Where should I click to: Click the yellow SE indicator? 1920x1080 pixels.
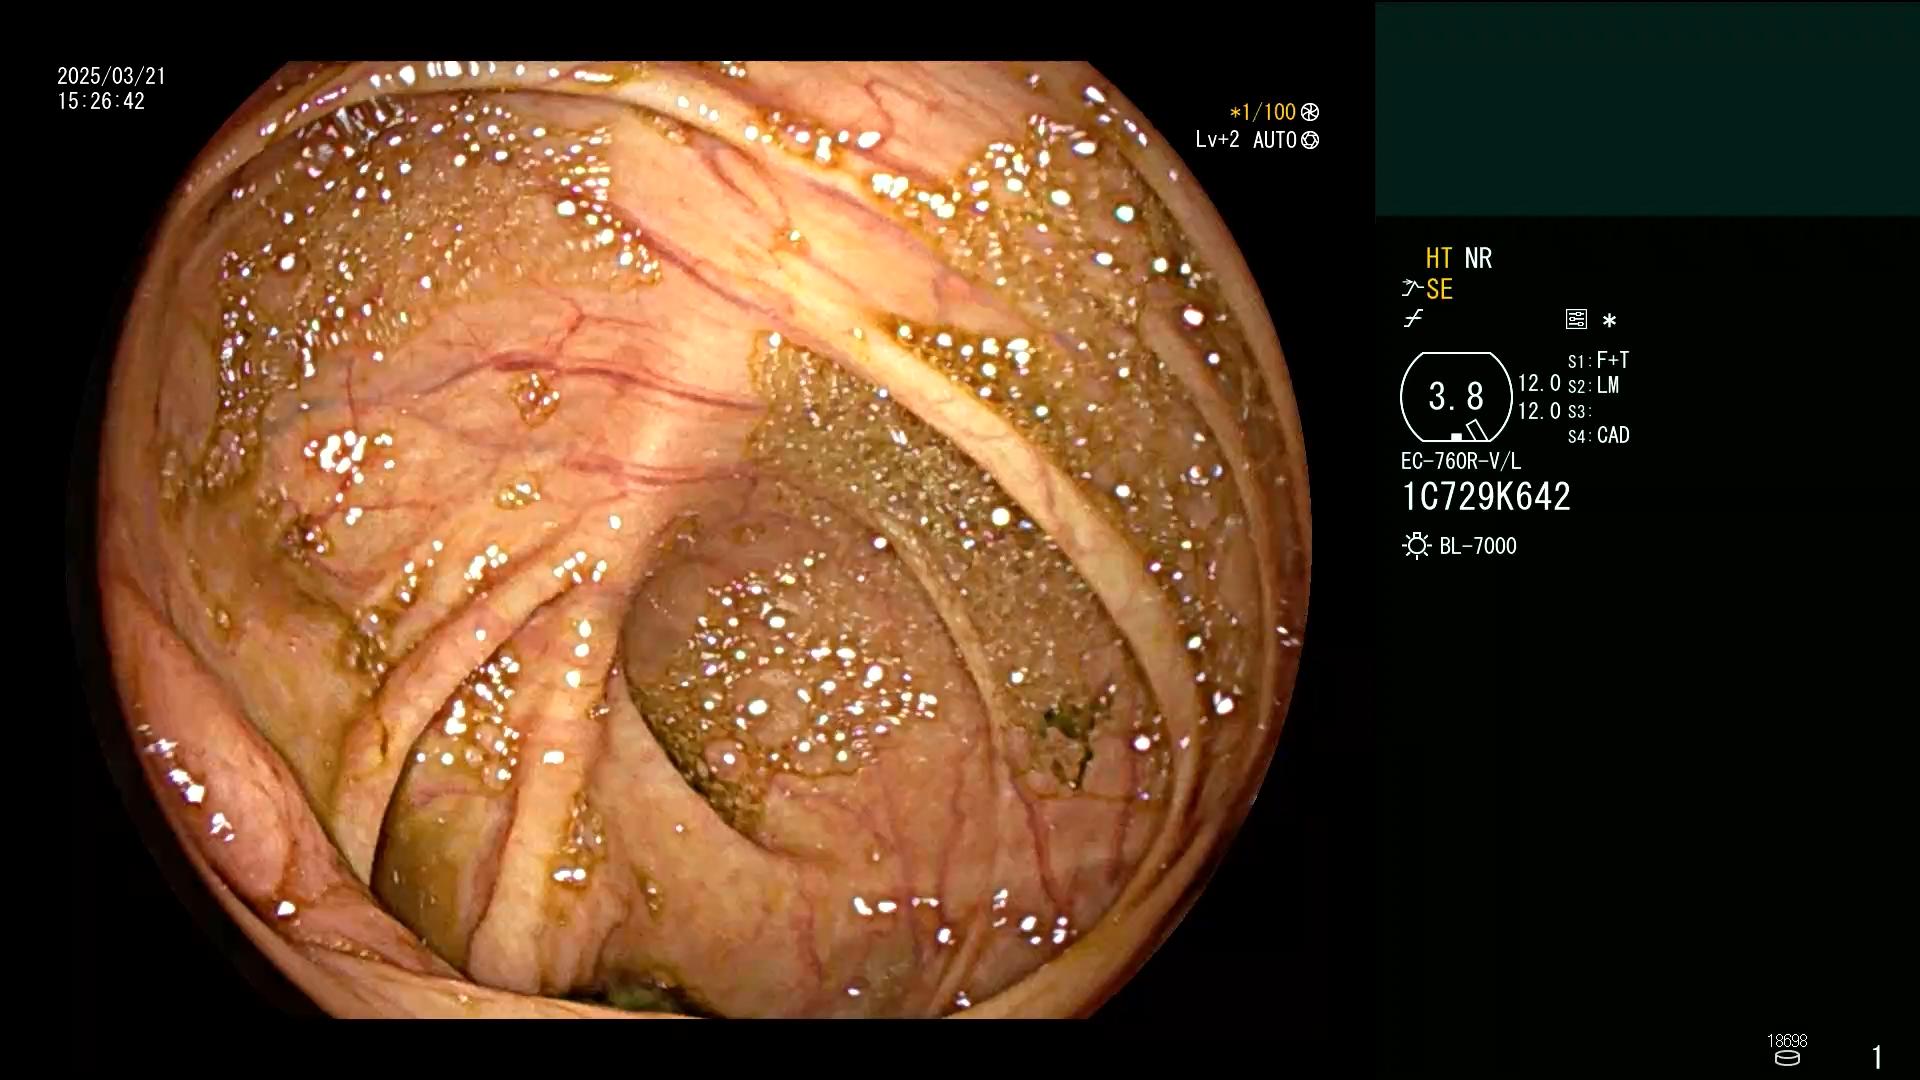(x=1439, y=290)
